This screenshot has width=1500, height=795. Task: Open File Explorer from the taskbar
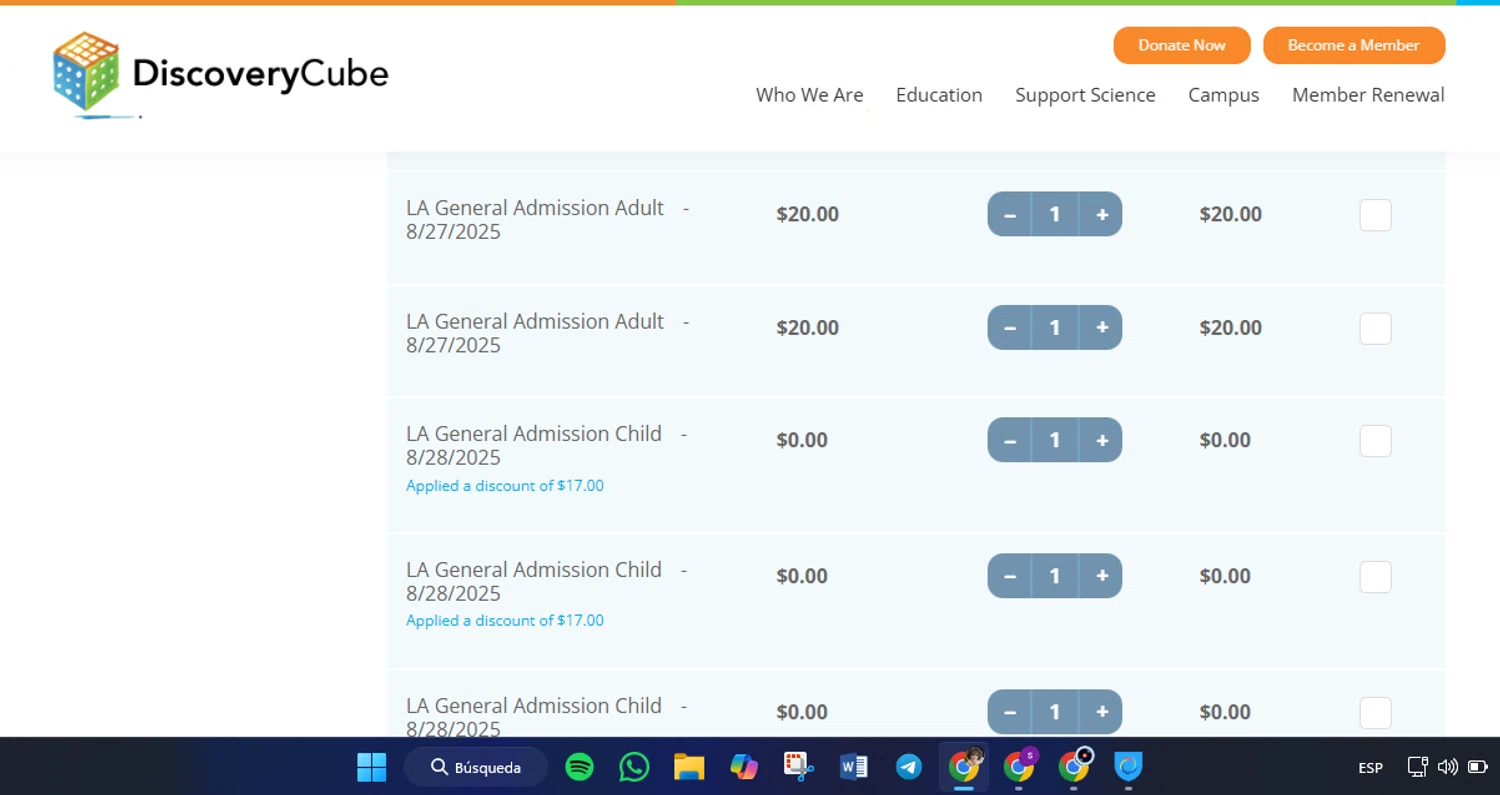(x=689, y=767)
